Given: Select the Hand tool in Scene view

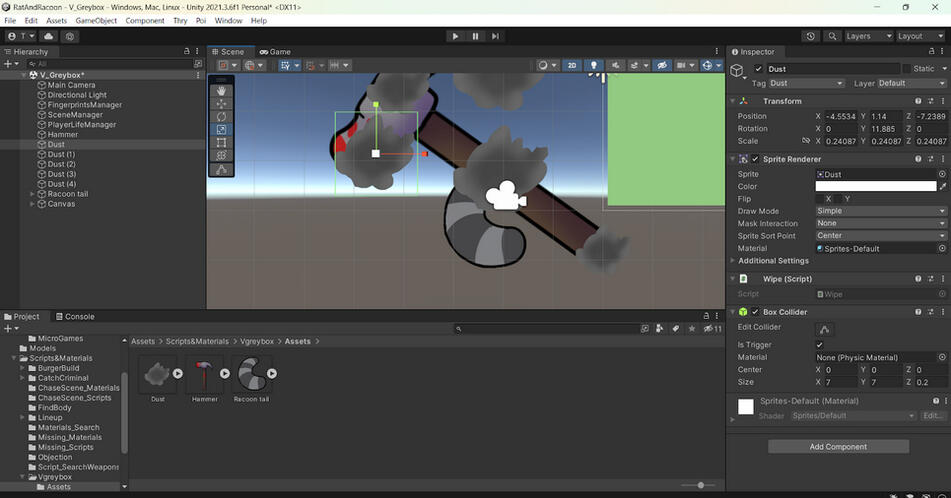Looking at the screenshot, I should pyautogui.click(x=221, y=91).
